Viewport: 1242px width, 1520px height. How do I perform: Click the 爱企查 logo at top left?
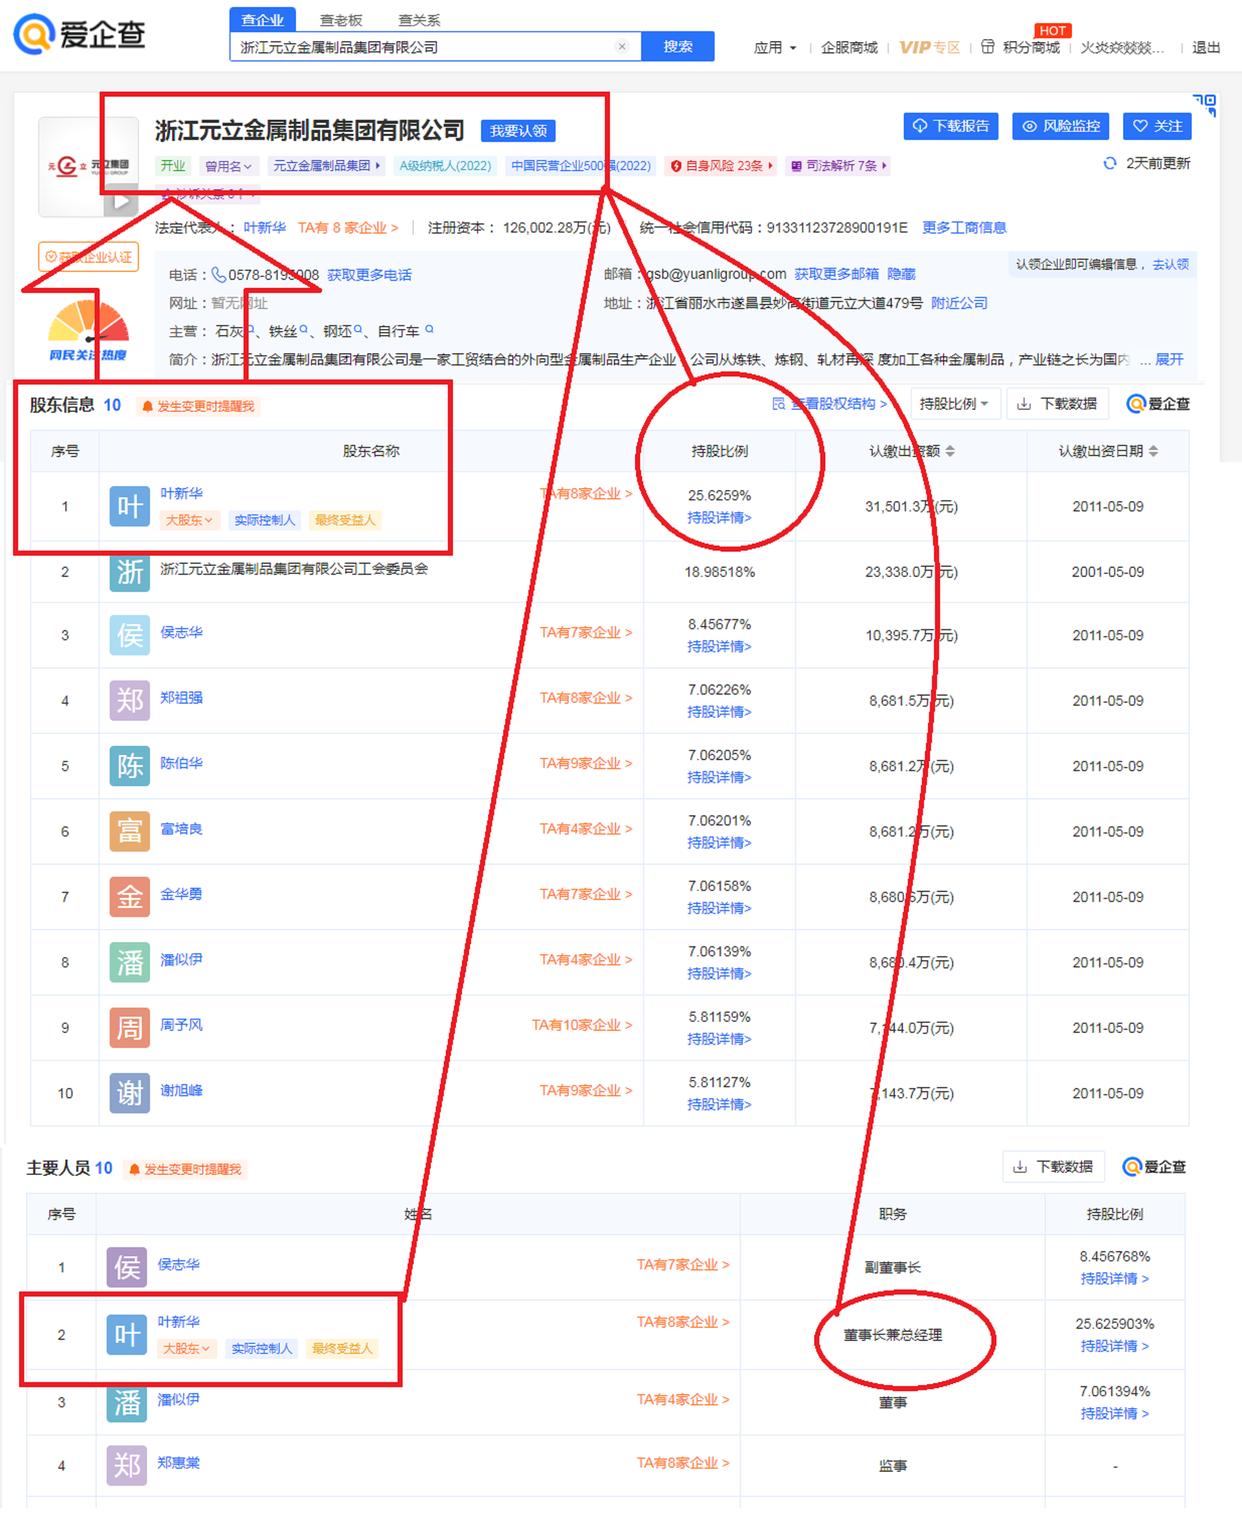(x=80, y=34)
